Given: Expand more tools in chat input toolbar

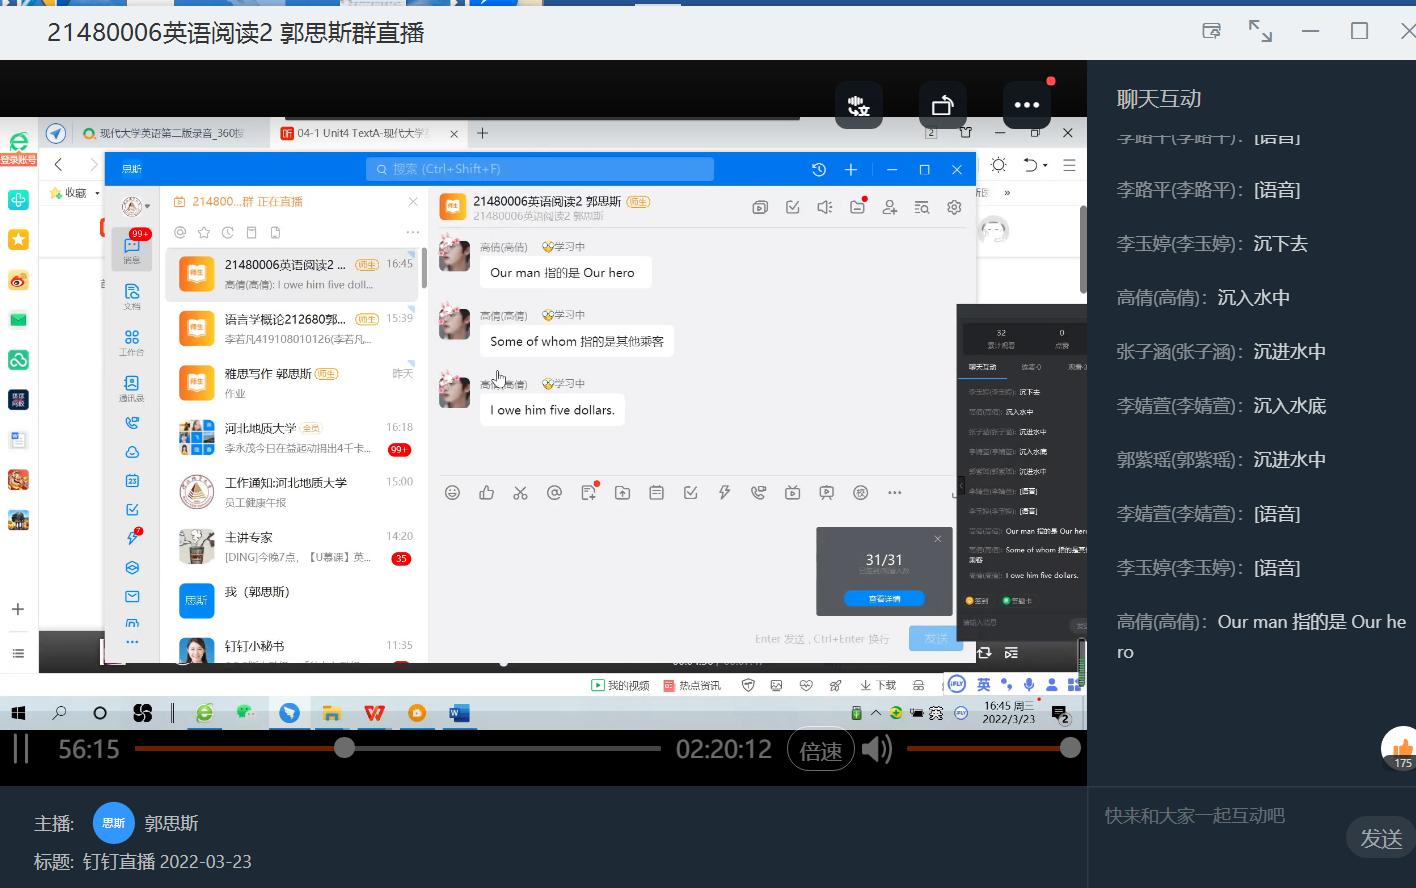Looking at the screenshot, I should point(894,492).
